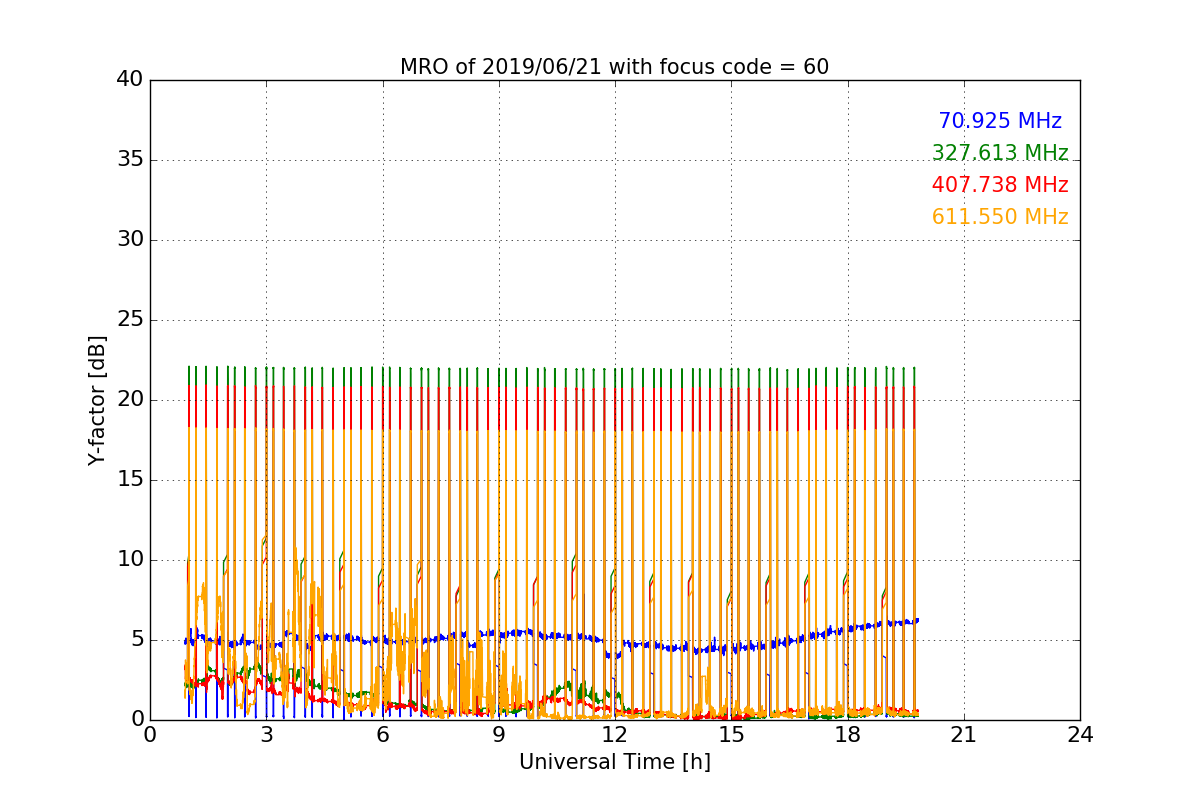Click the x-axis tick label 9
The height and width of the screenshot is (800, 1200).
(x=499, y=734)
